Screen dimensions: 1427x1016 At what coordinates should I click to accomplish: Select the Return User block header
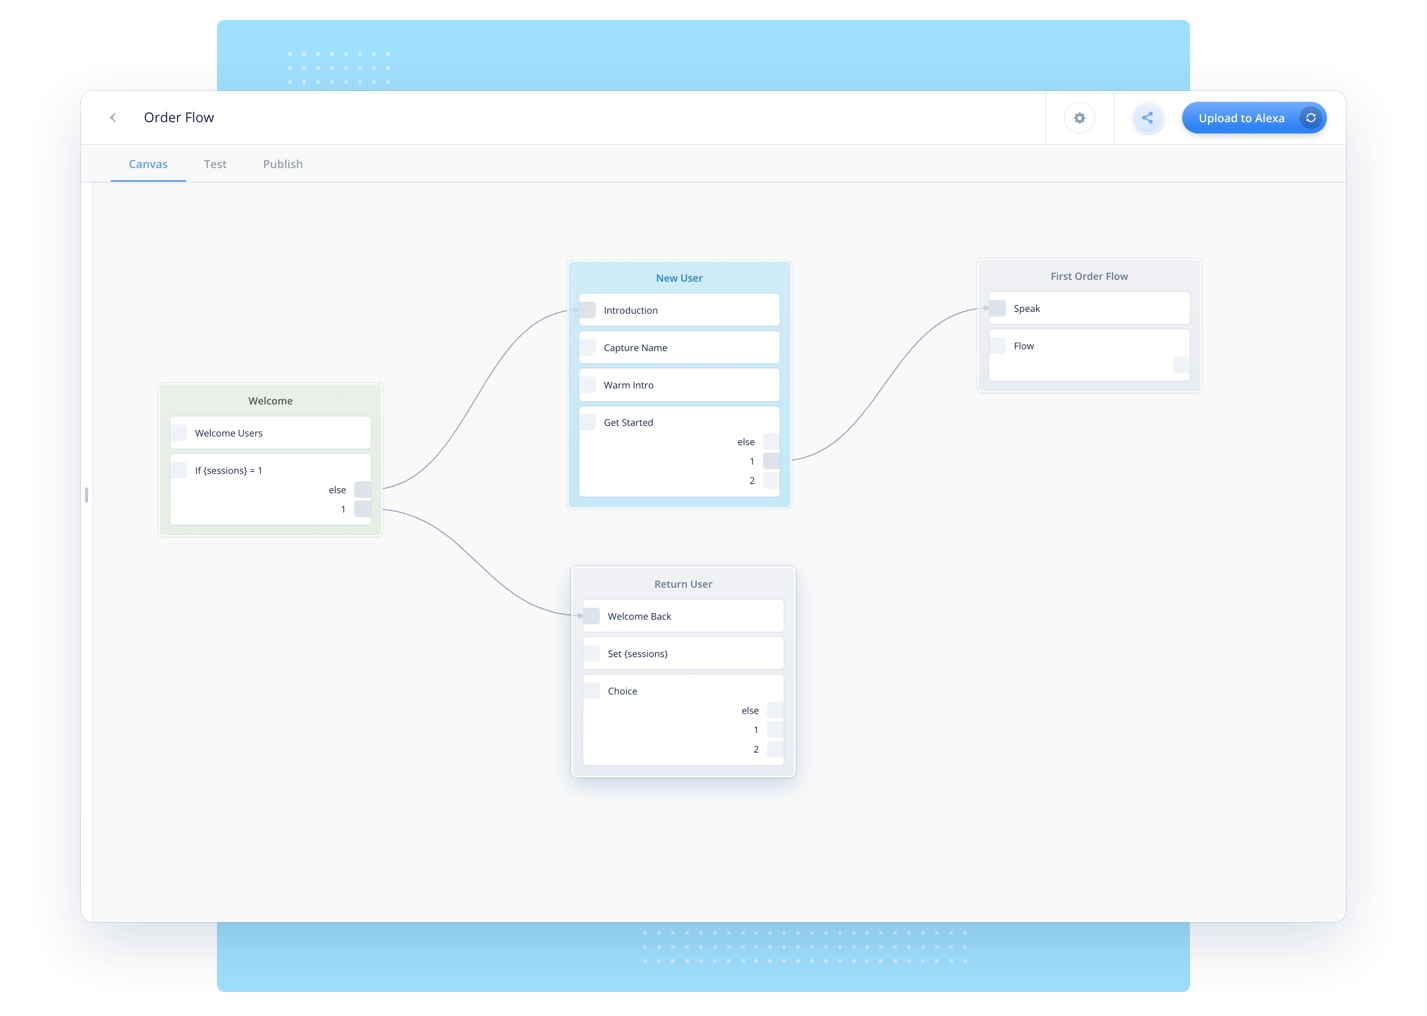click(683, 583)
